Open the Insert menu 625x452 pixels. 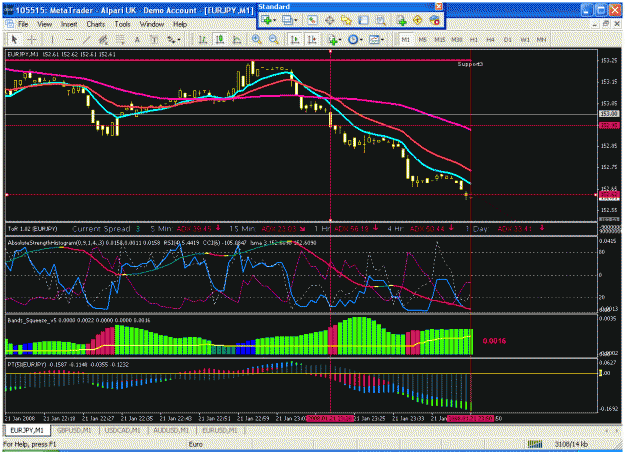69,24
